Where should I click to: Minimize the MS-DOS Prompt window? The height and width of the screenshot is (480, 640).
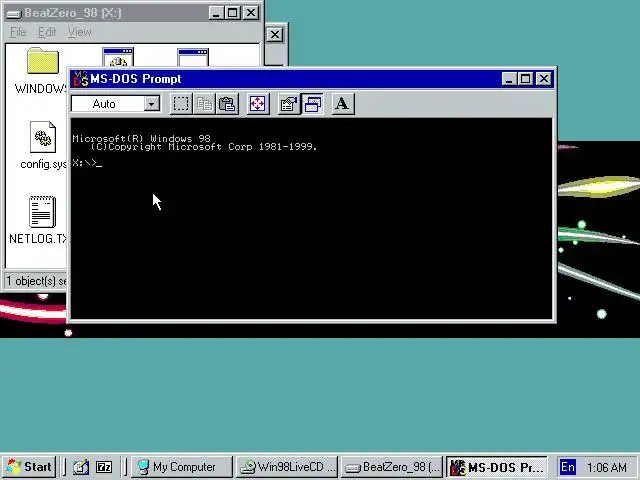[x=509, y=78]
